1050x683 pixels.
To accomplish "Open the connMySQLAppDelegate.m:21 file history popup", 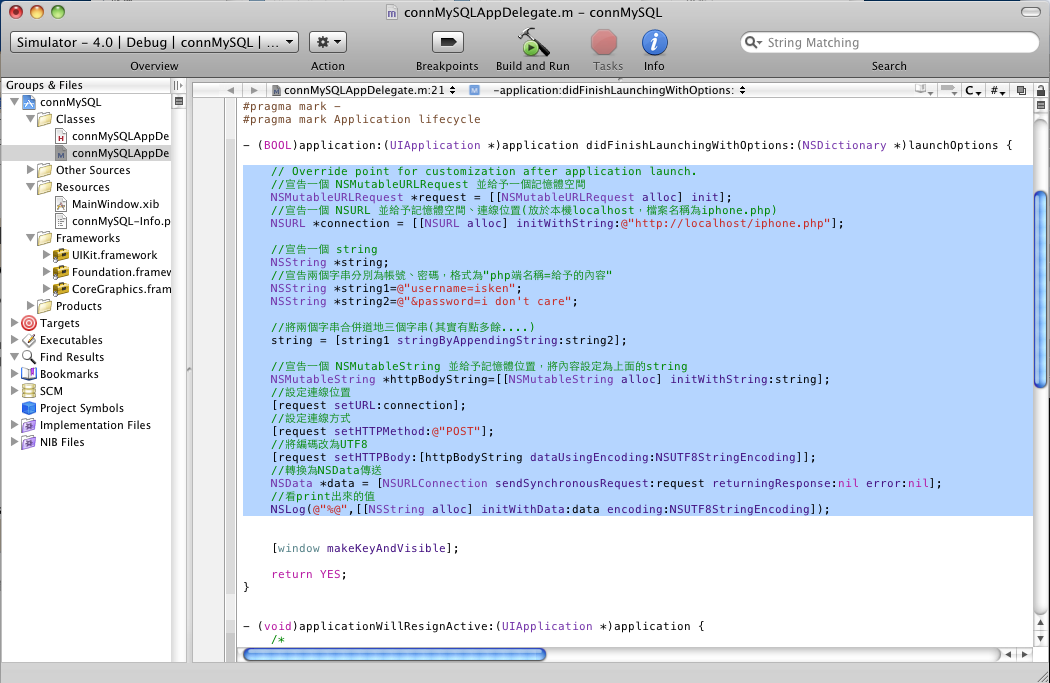I will pos(364,90).
